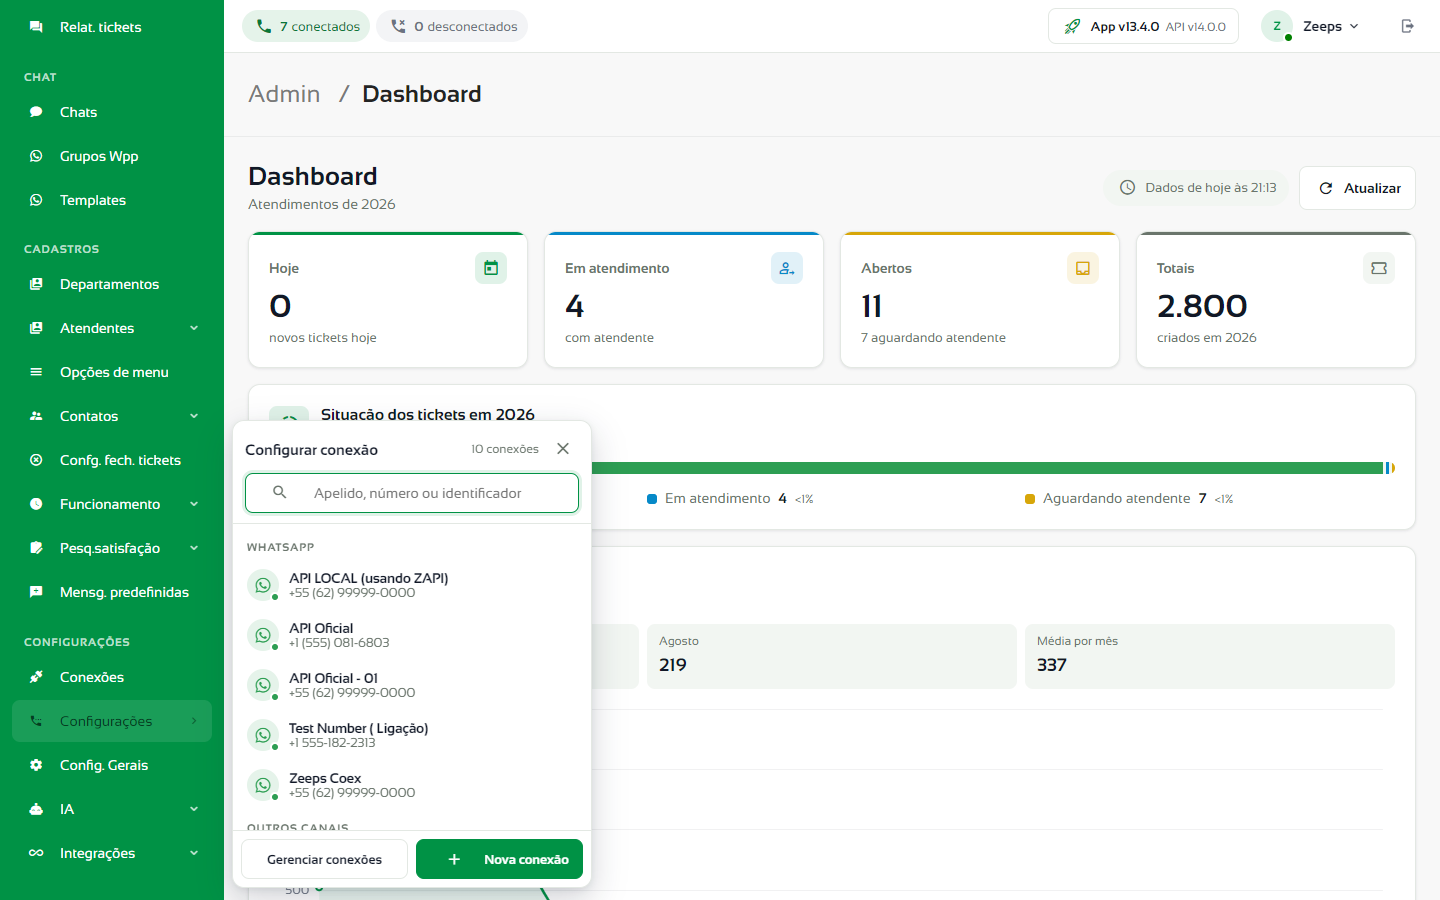1440x900 pixels.
Task: Click the 0 desconectados status pill
Action: pyautogui.click(x=452, y=26)
